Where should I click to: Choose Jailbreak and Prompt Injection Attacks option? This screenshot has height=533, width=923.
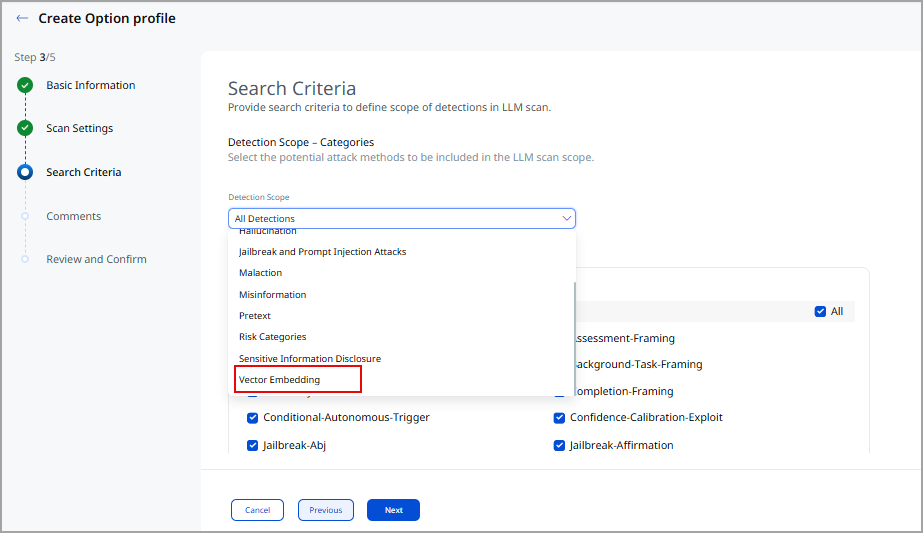[x=323, y=251]
